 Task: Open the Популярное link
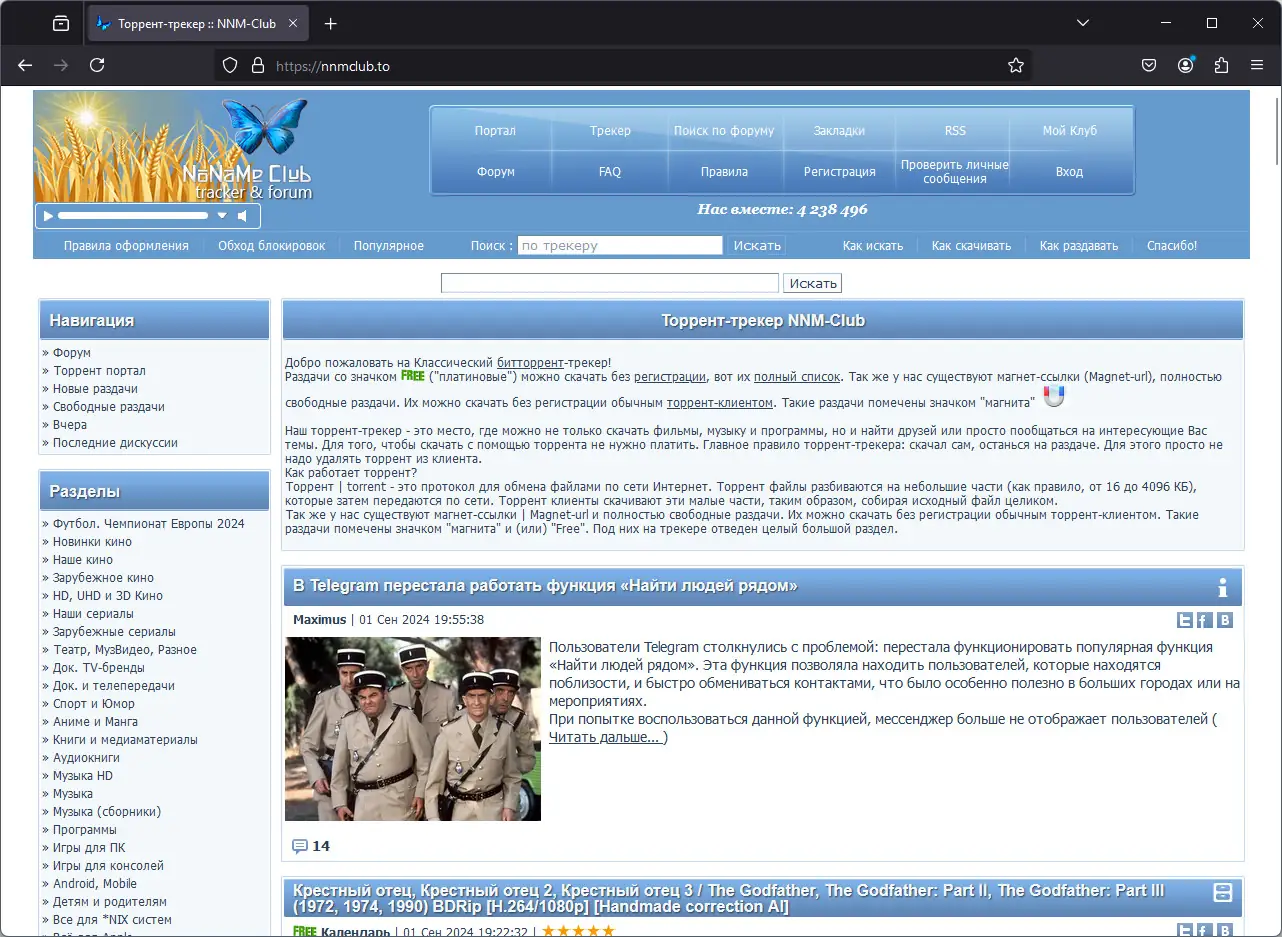[x=389, y=246]
